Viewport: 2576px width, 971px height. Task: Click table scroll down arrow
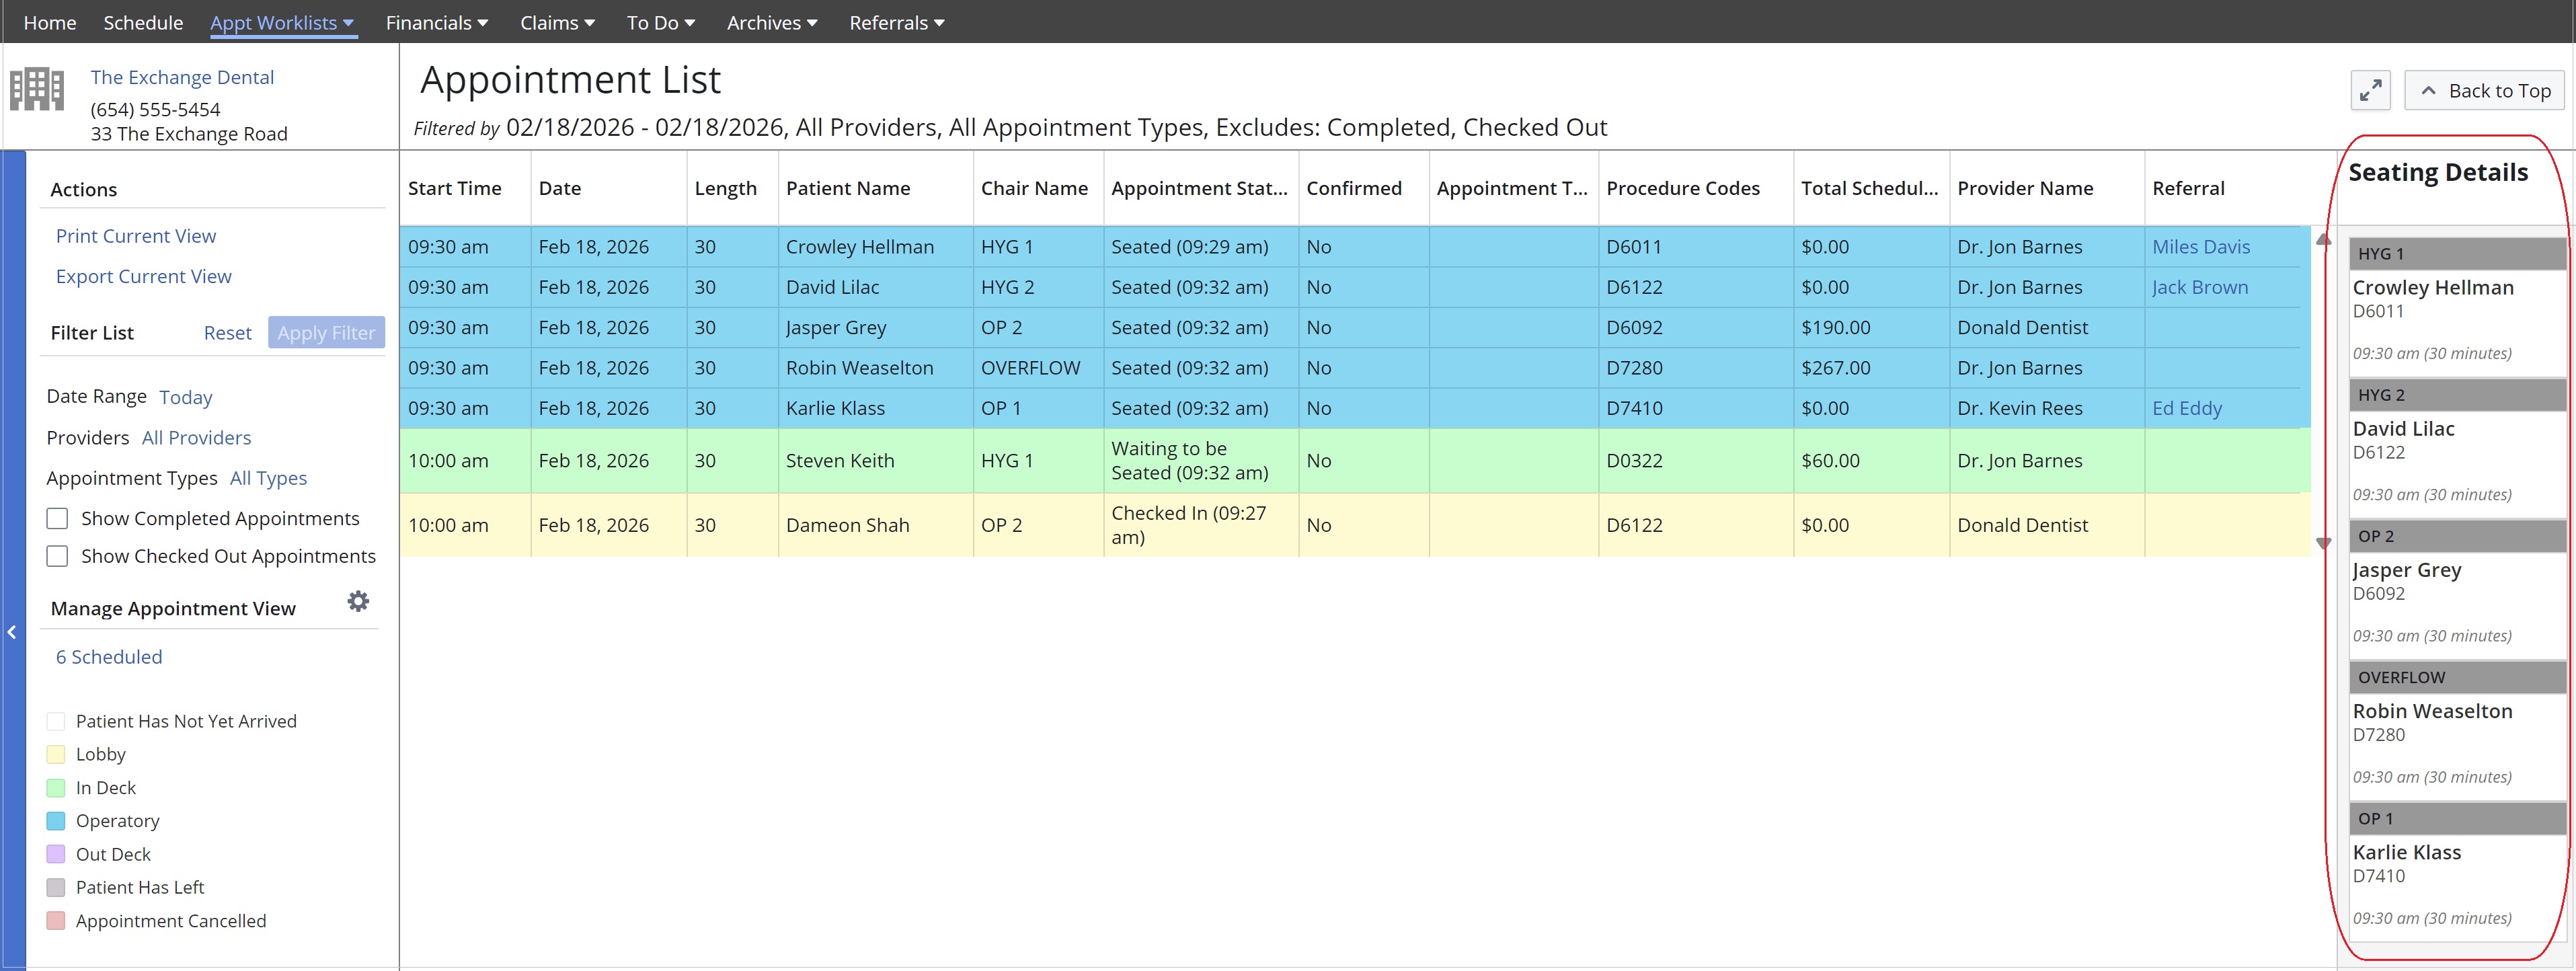[2323, 543]
